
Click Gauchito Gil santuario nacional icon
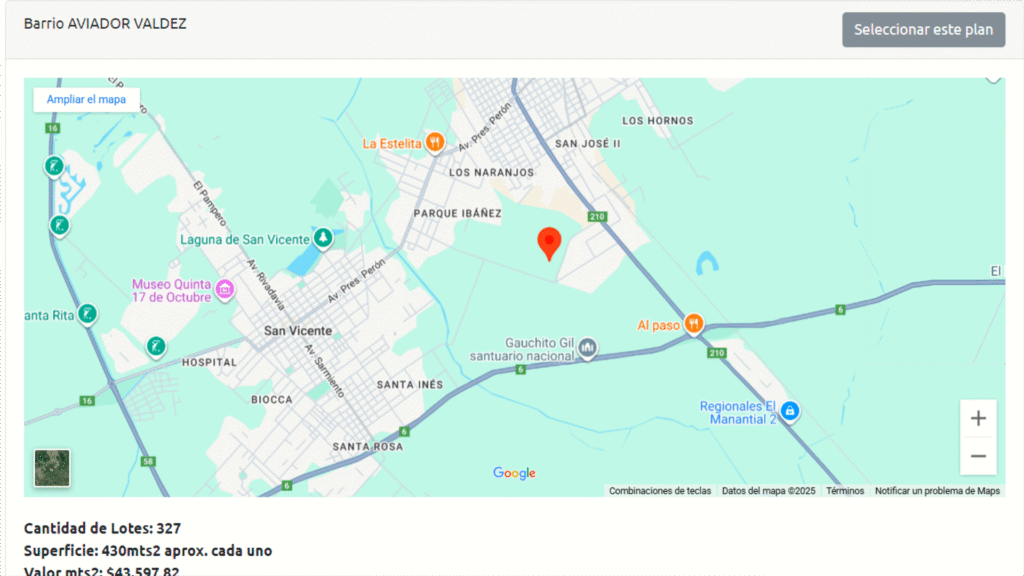[588, 348]
